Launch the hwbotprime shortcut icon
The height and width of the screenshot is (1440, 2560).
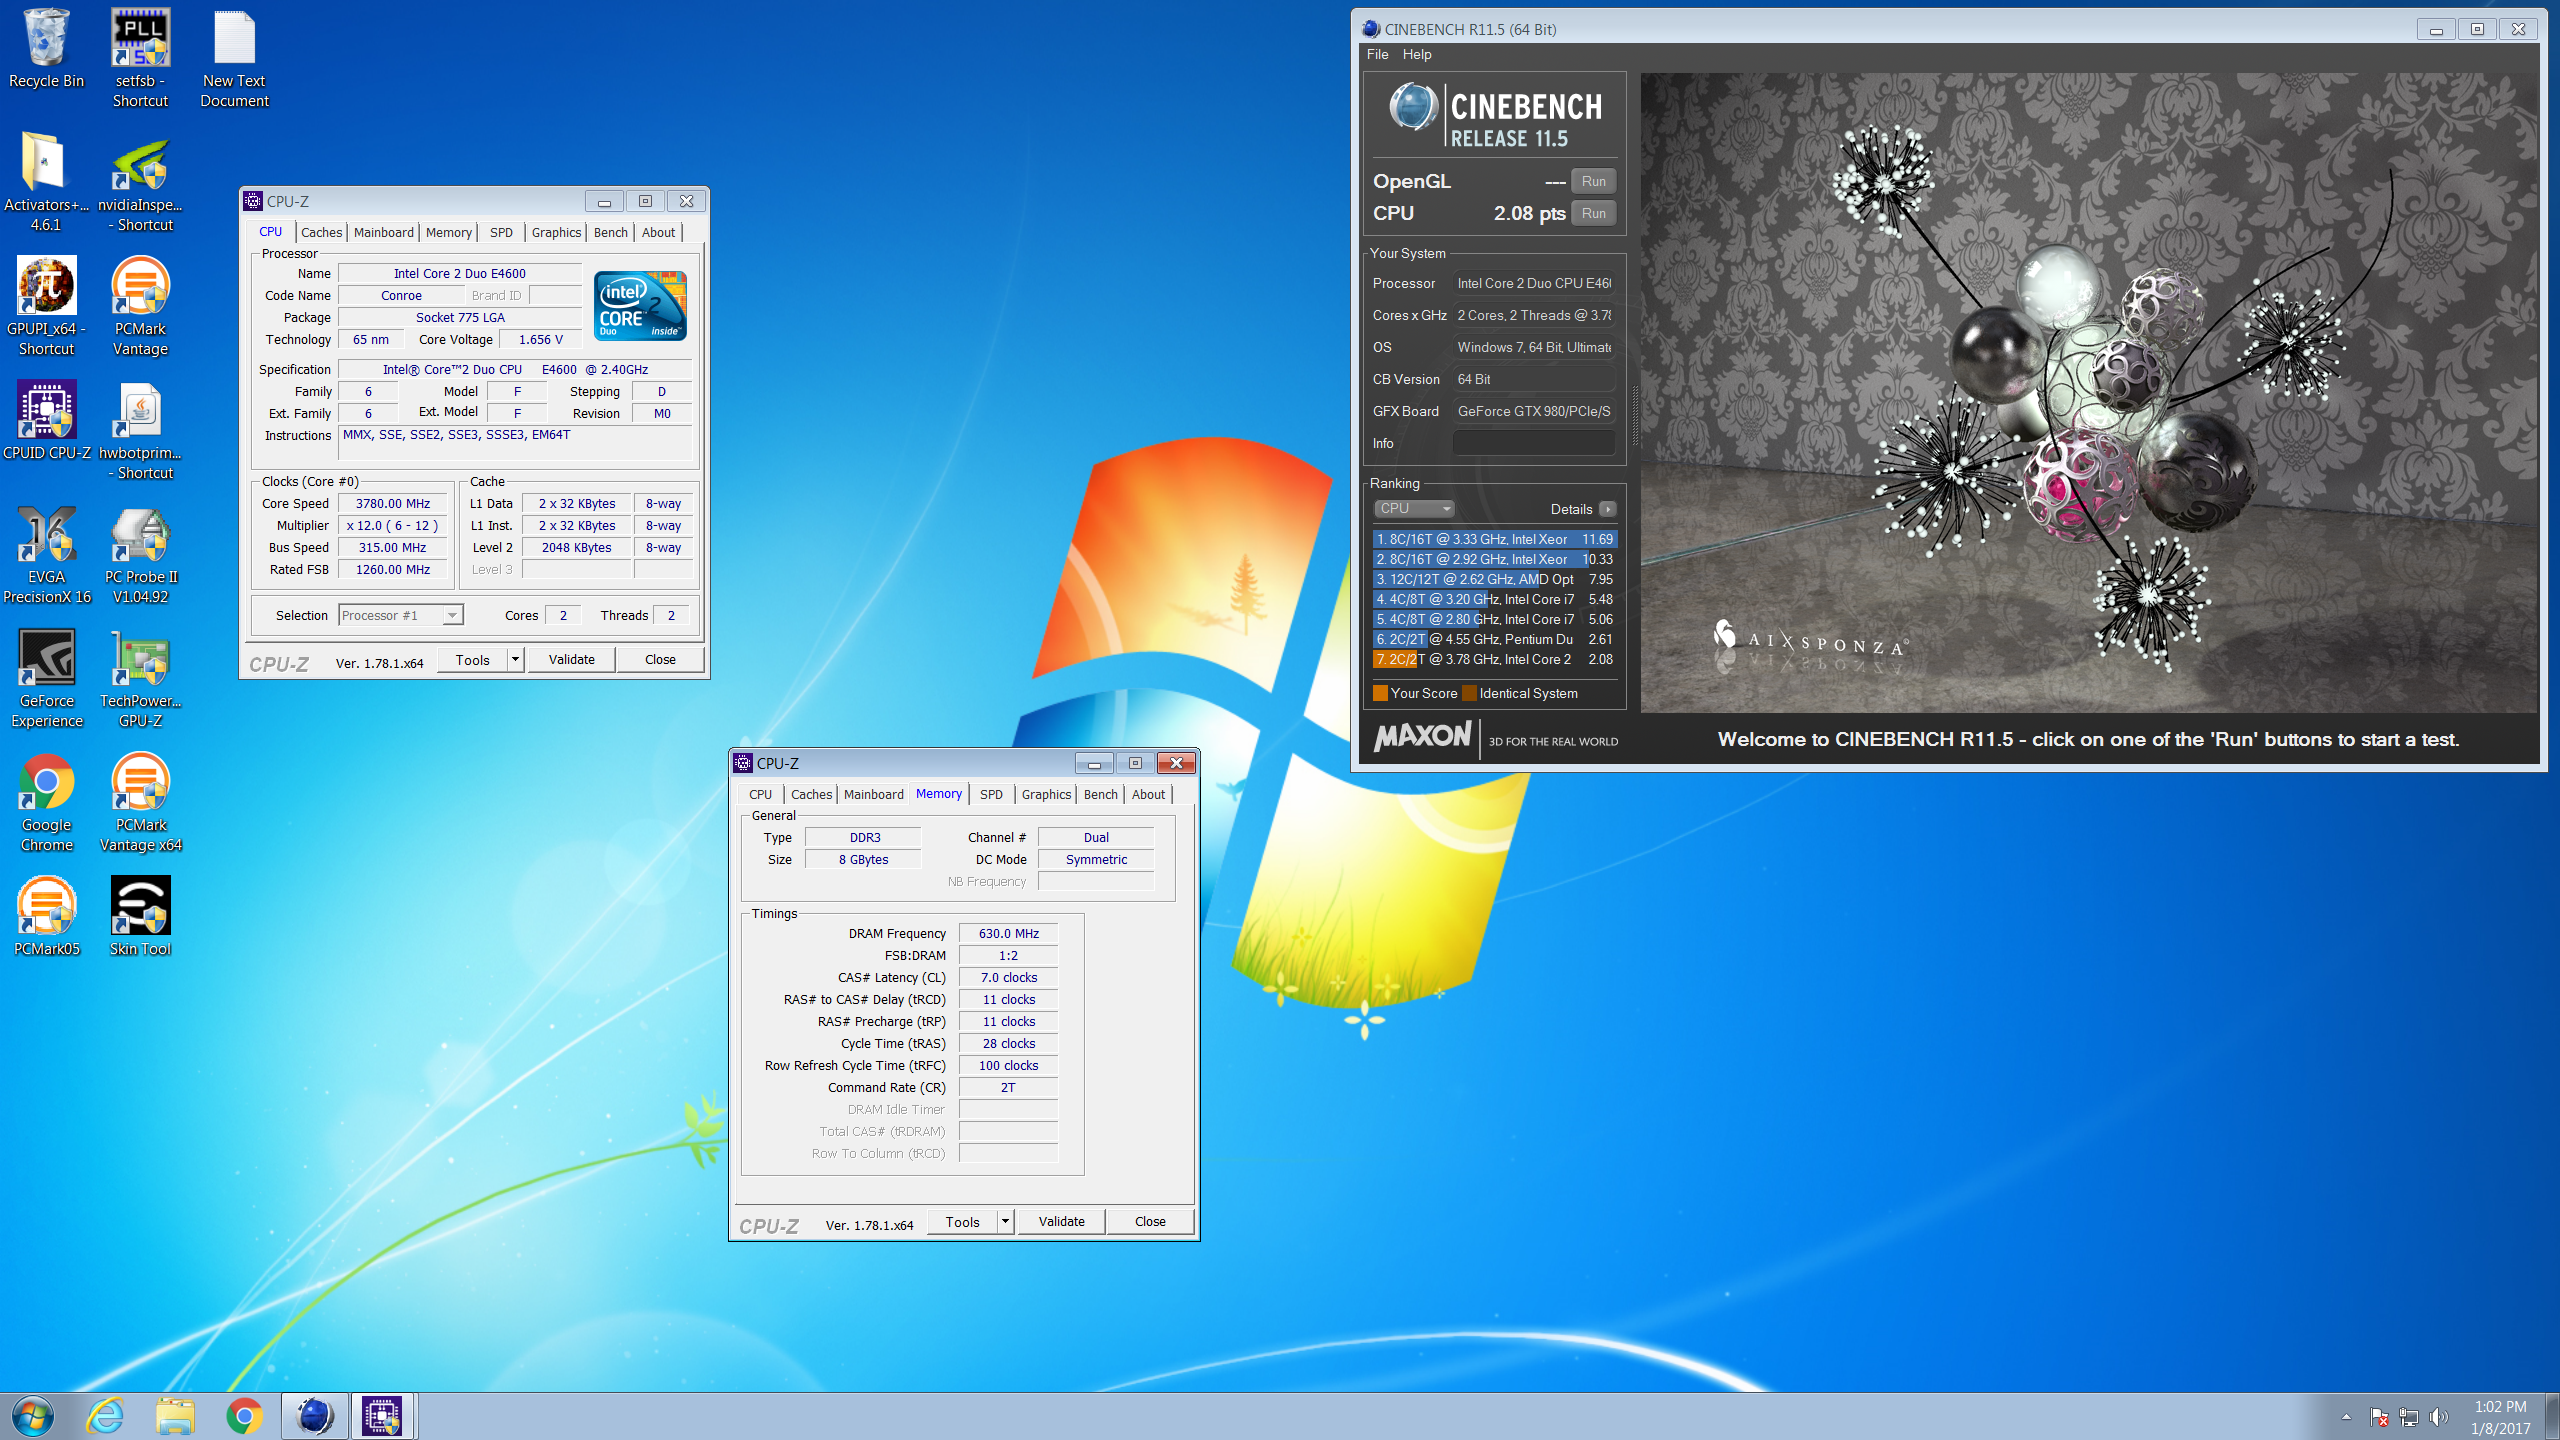pos(140,430)
